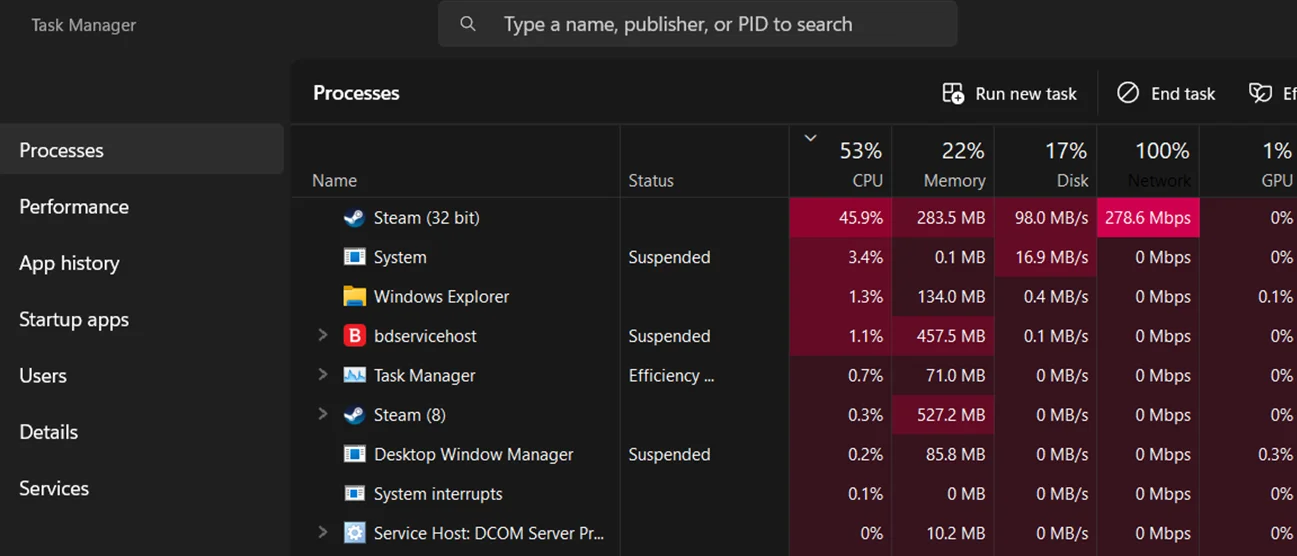Sort by the GPU column header
This screenshot has height=556, width=1297.
pos(1249,161)
